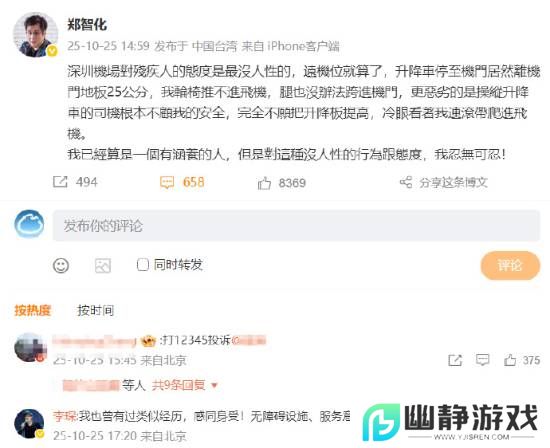Viewport: 550px width, 448px height.
Task: Submit with the orange 评论 button
Action: [x=510, y=266]
